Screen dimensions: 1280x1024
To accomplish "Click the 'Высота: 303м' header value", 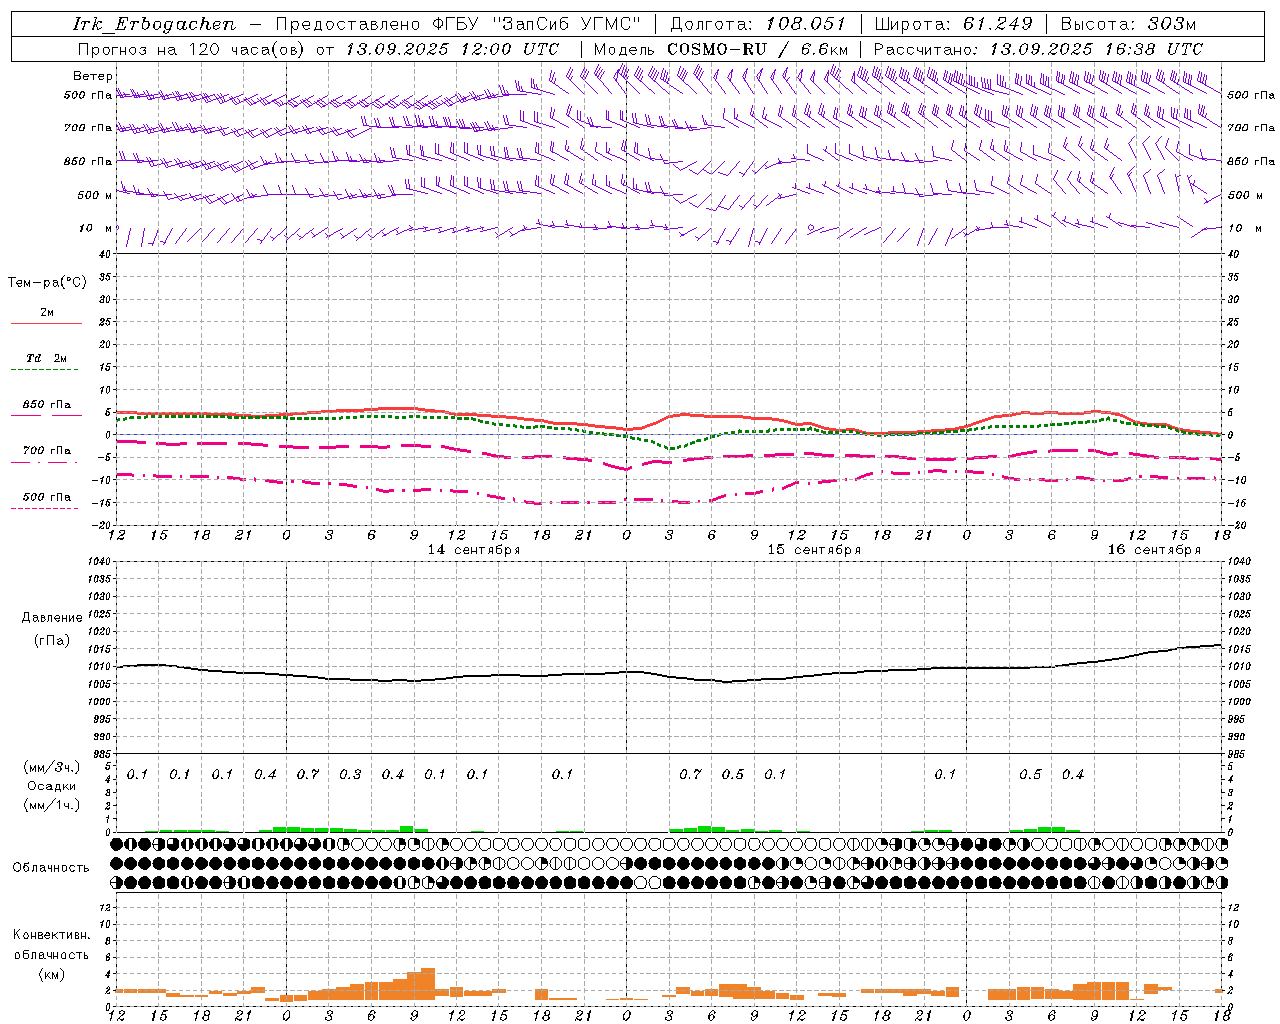I will (1128, 24).
